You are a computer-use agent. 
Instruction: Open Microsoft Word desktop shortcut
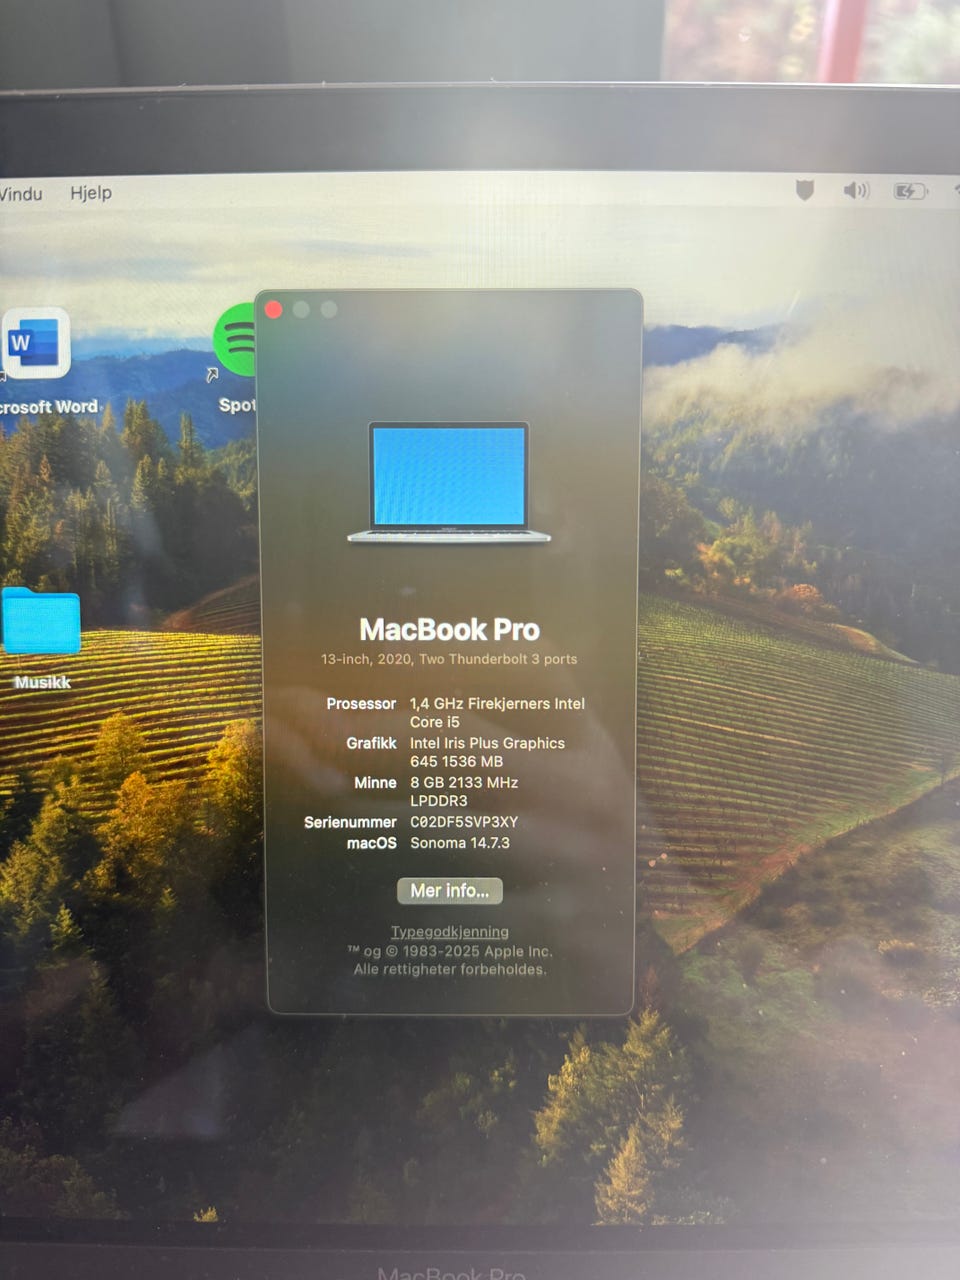(36, 344)
